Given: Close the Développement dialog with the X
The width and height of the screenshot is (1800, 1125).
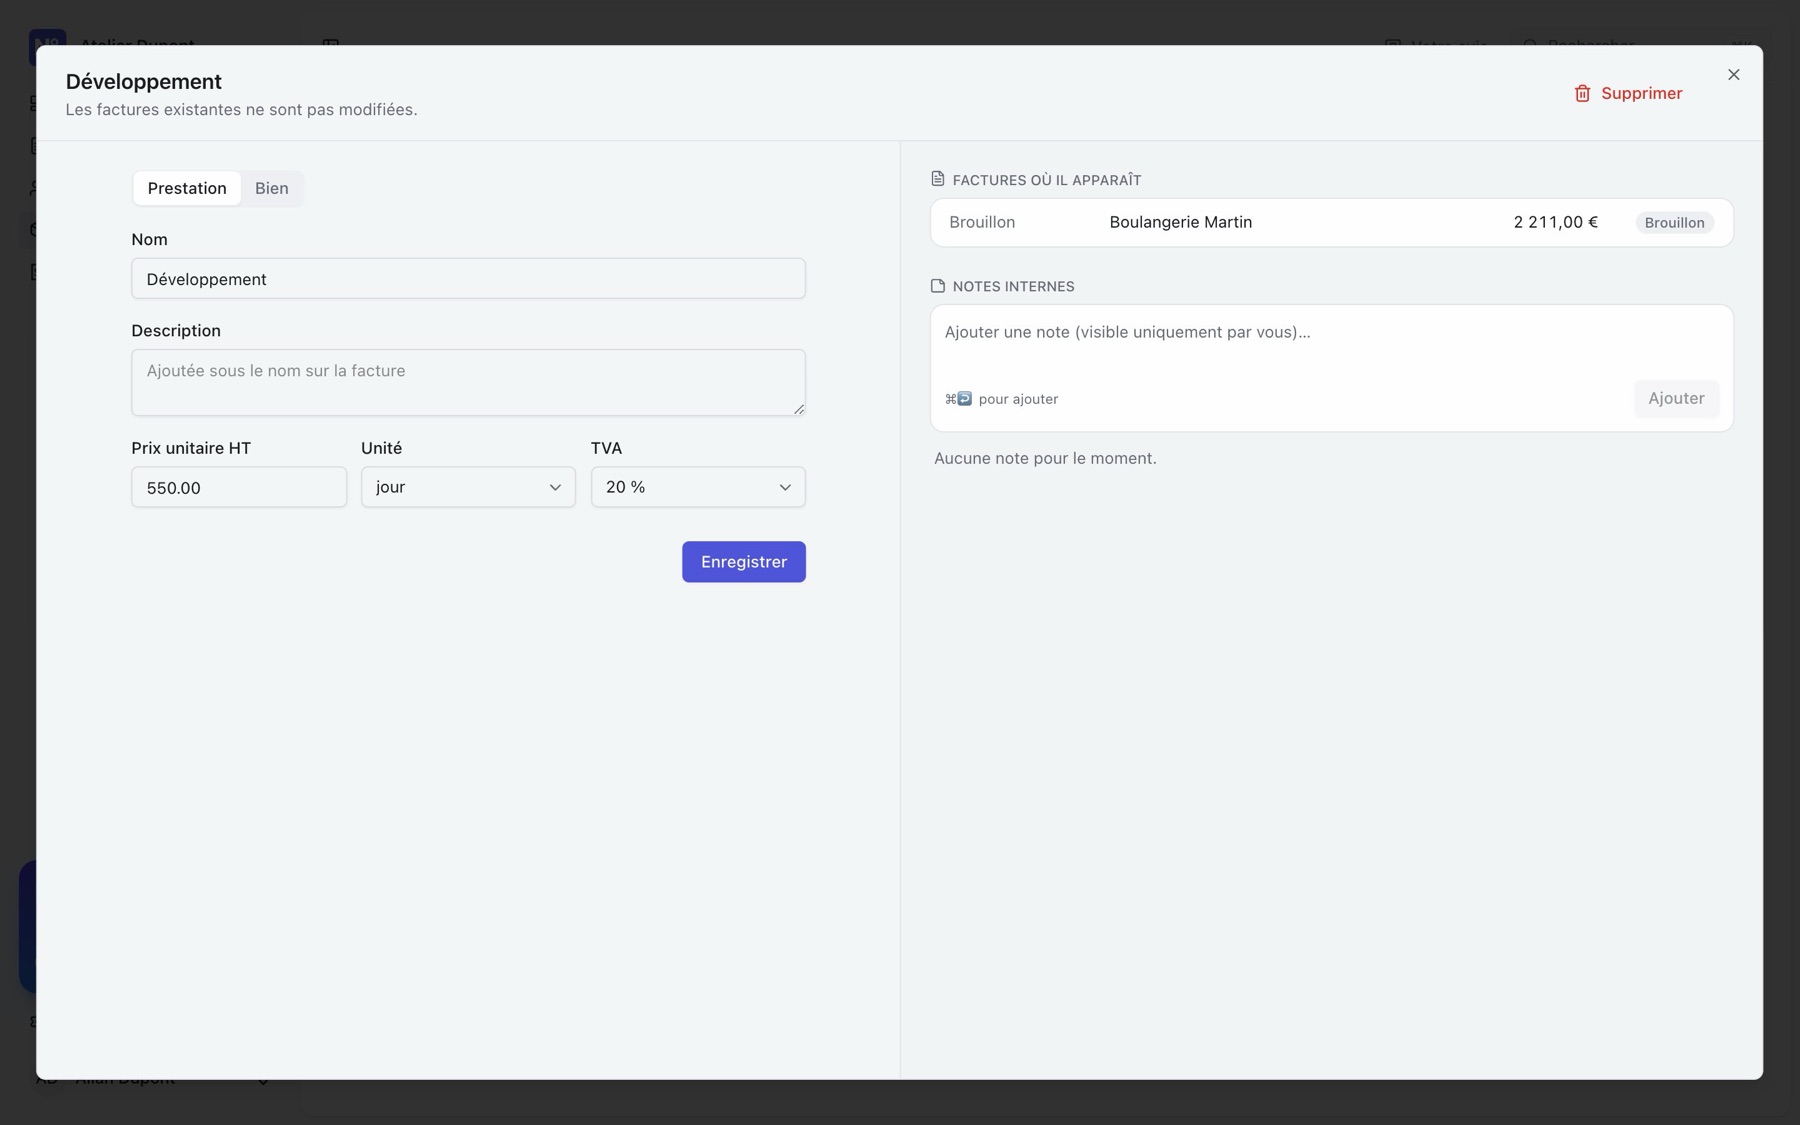Looking at the screenshot, I should (x=1734, y=75).
